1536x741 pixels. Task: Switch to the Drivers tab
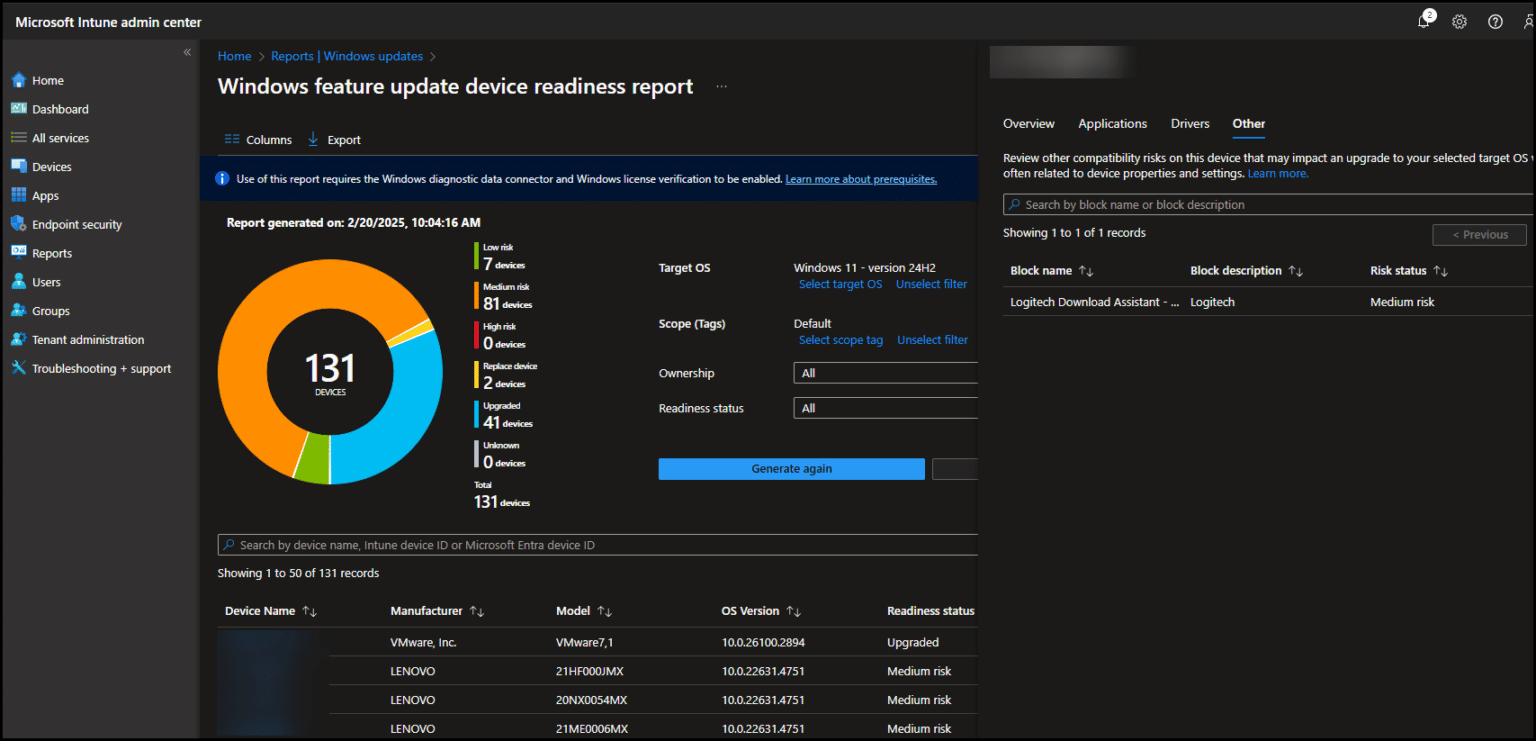point(1189,123)
